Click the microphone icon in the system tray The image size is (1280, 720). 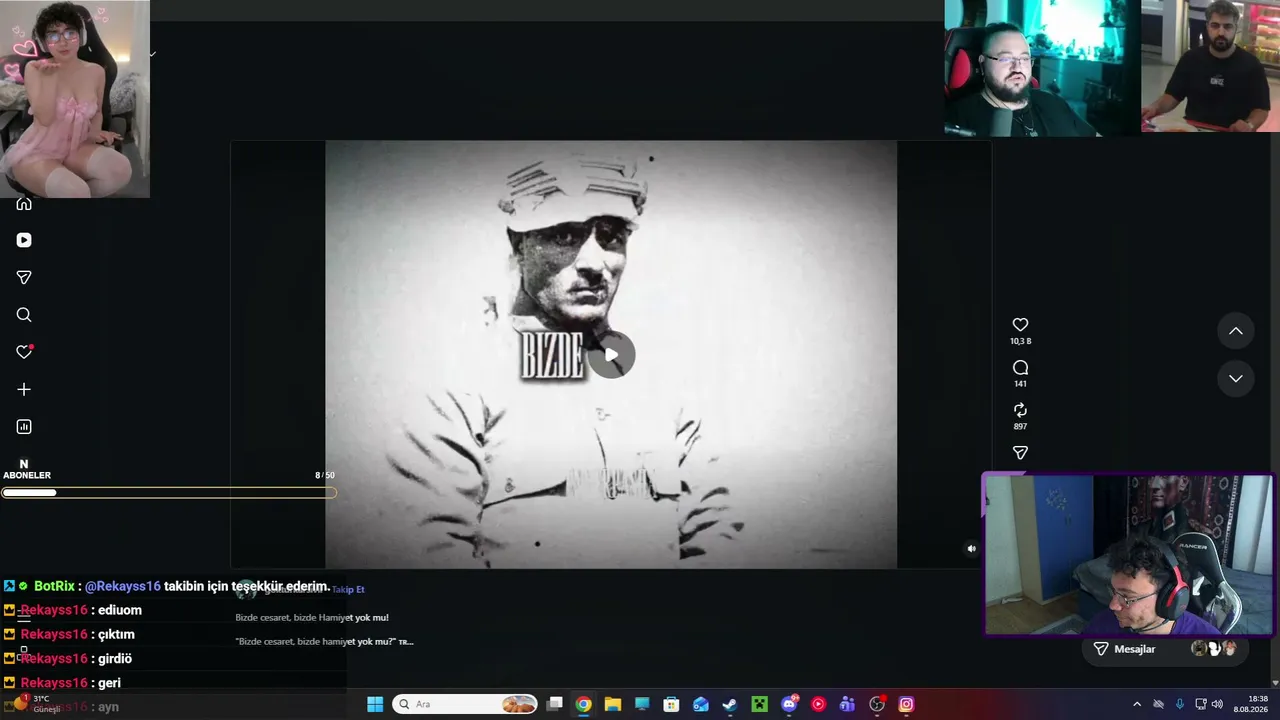1180,704
